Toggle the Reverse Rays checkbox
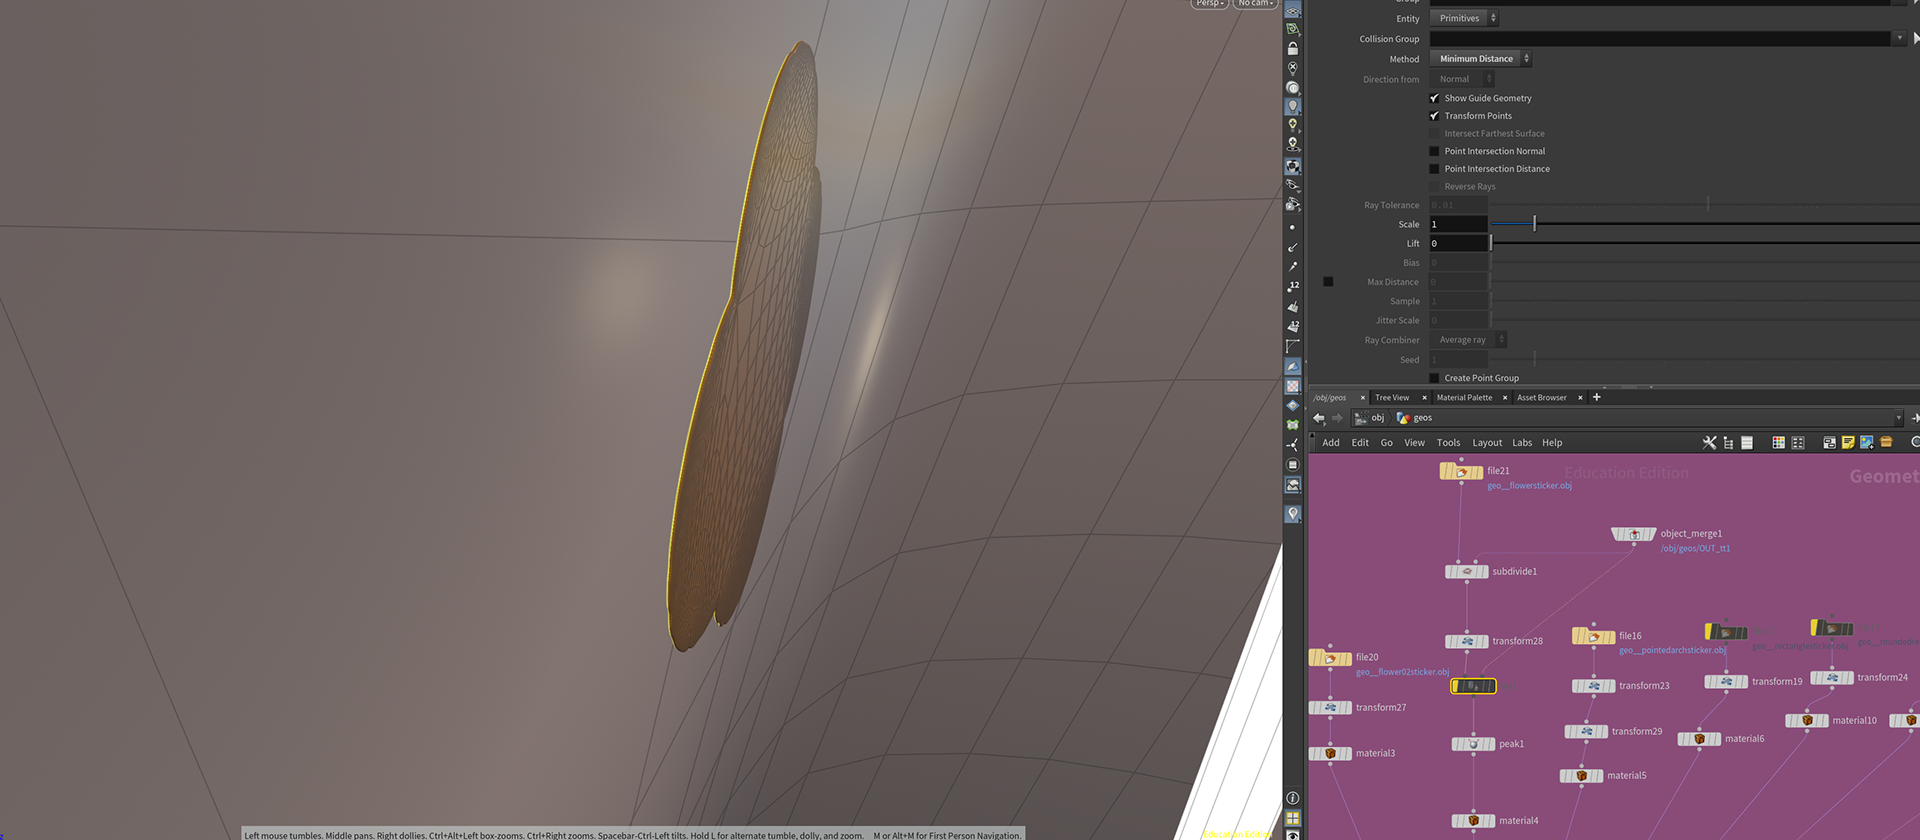Image resolution: width=1920 pixels, height=840 pixels. point(1434,187)
